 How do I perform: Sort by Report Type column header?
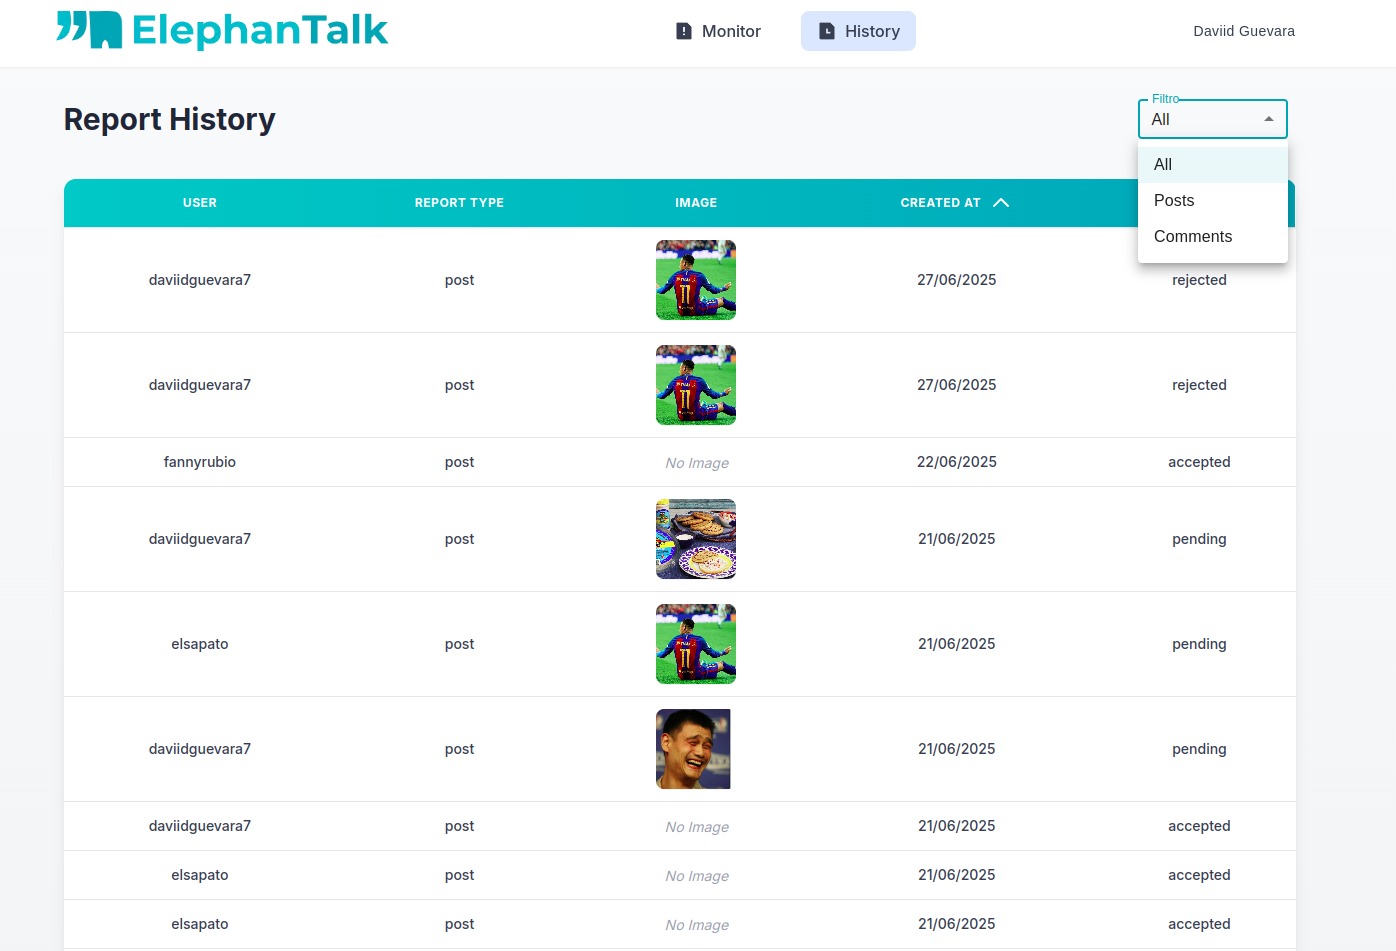point(459,203)
